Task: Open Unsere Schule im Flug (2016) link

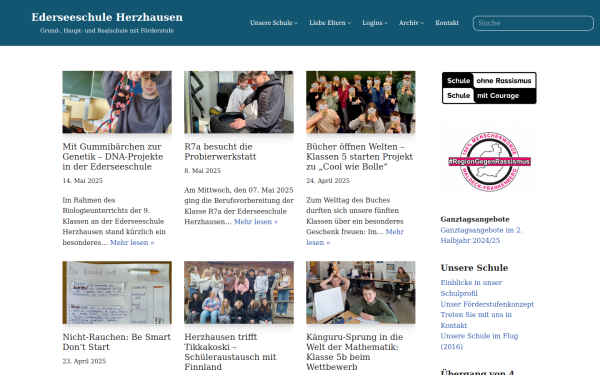Action: click(479, 341)
